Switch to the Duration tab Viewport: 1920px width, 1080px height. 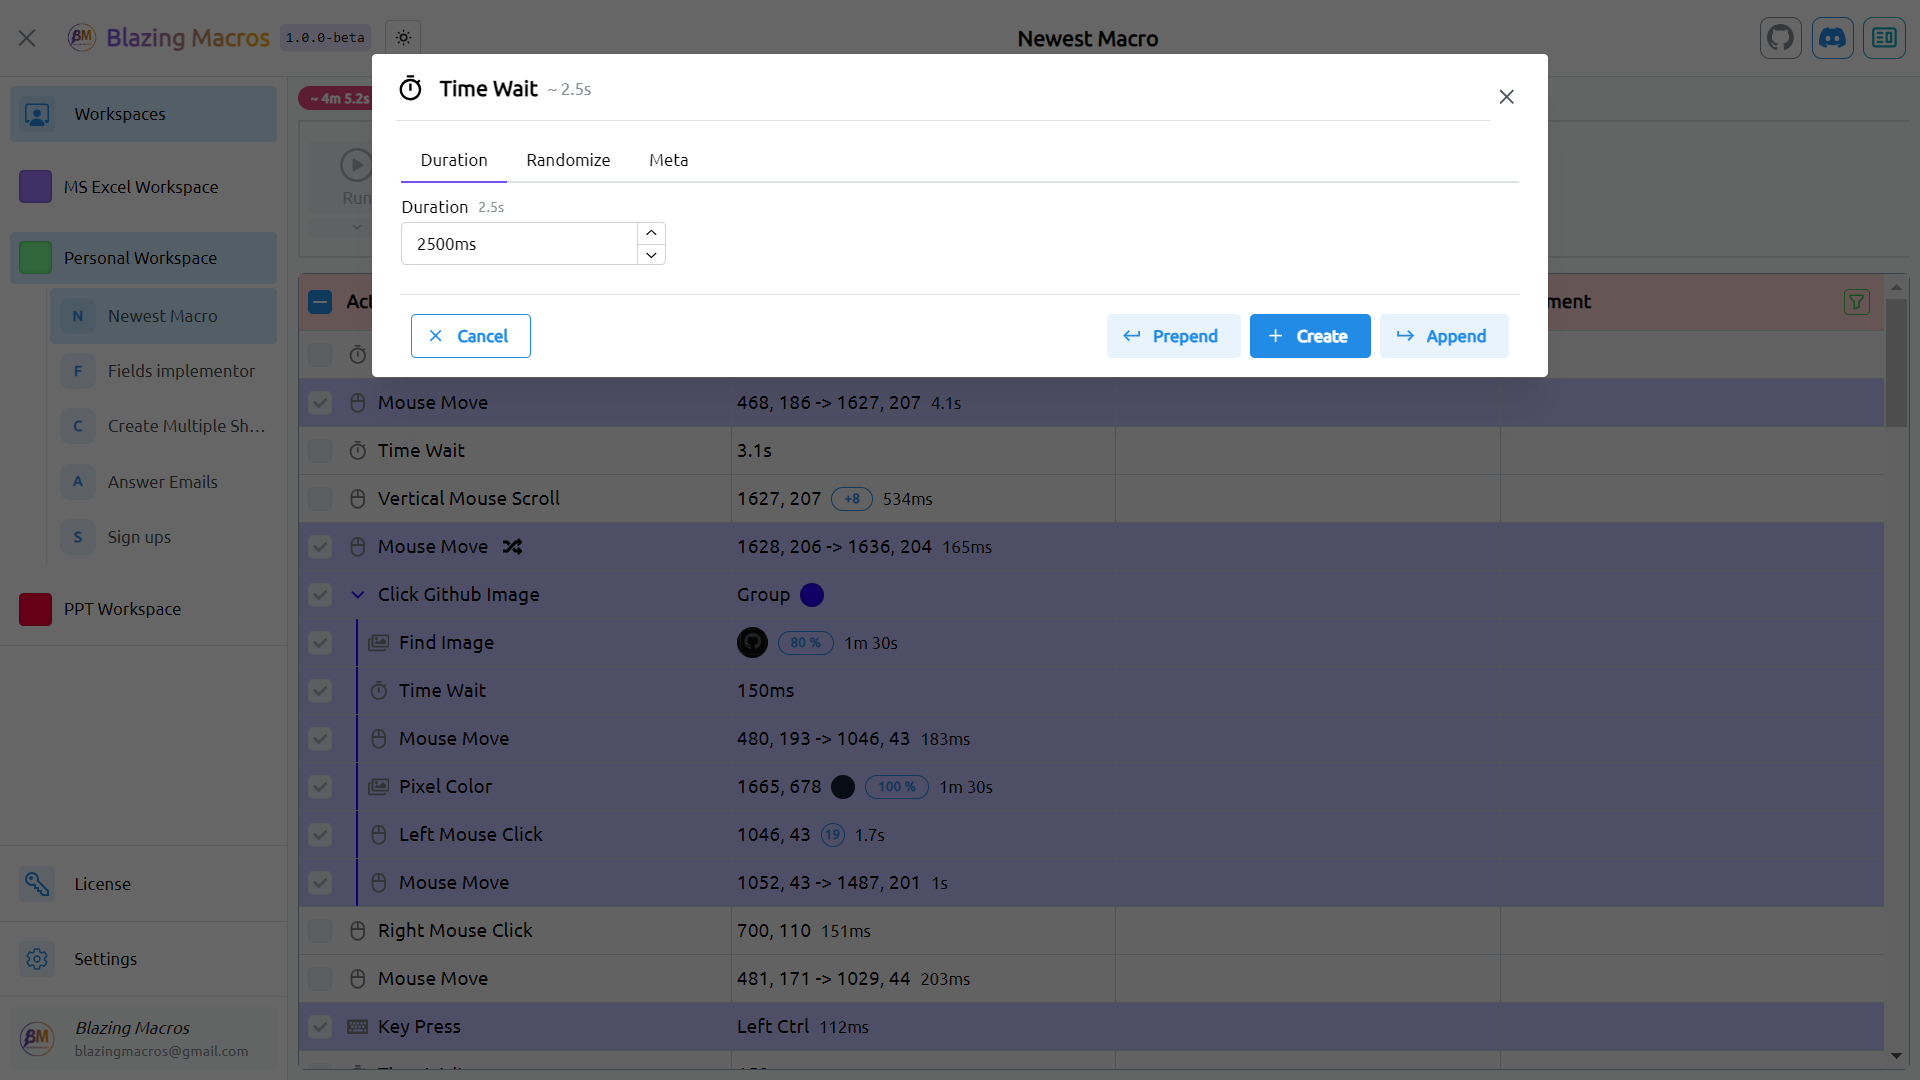454,160
